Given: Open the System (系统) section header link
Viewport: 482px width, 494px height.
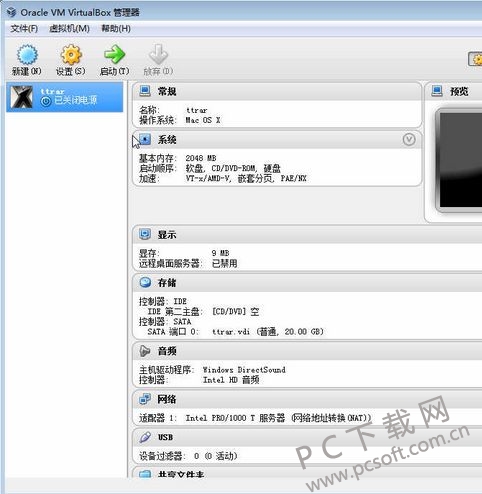Looking at the screenshot, I should pos(167,140).
